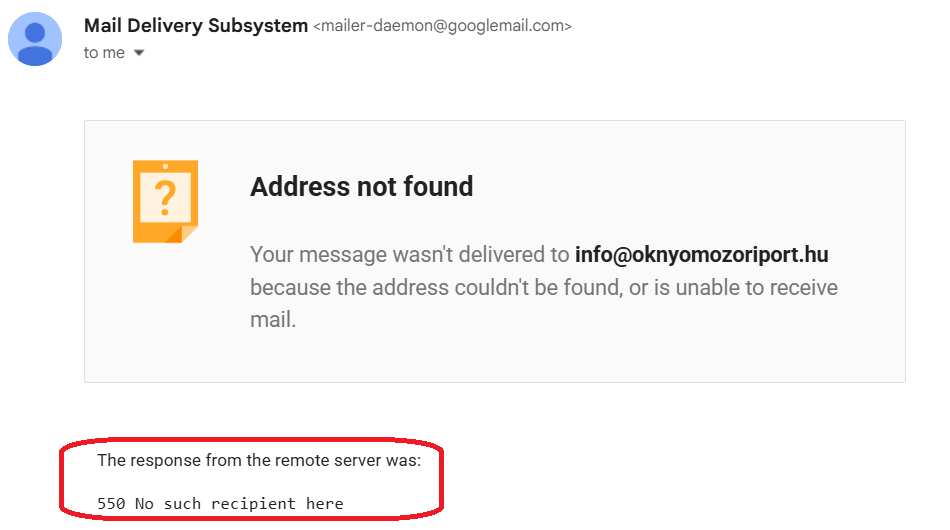Click the orange question mark note icon

(165, 201)
